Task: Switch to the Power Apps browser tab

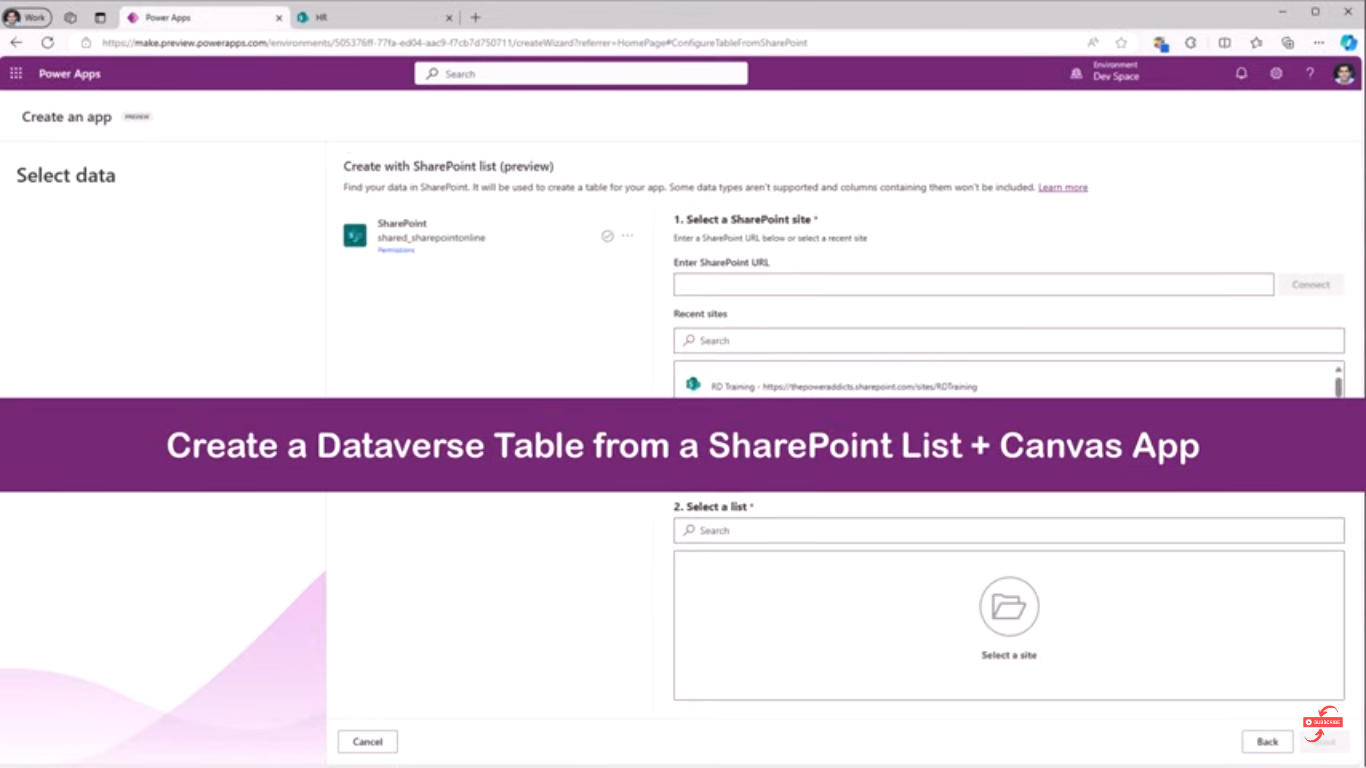Action: pos(204,17)
